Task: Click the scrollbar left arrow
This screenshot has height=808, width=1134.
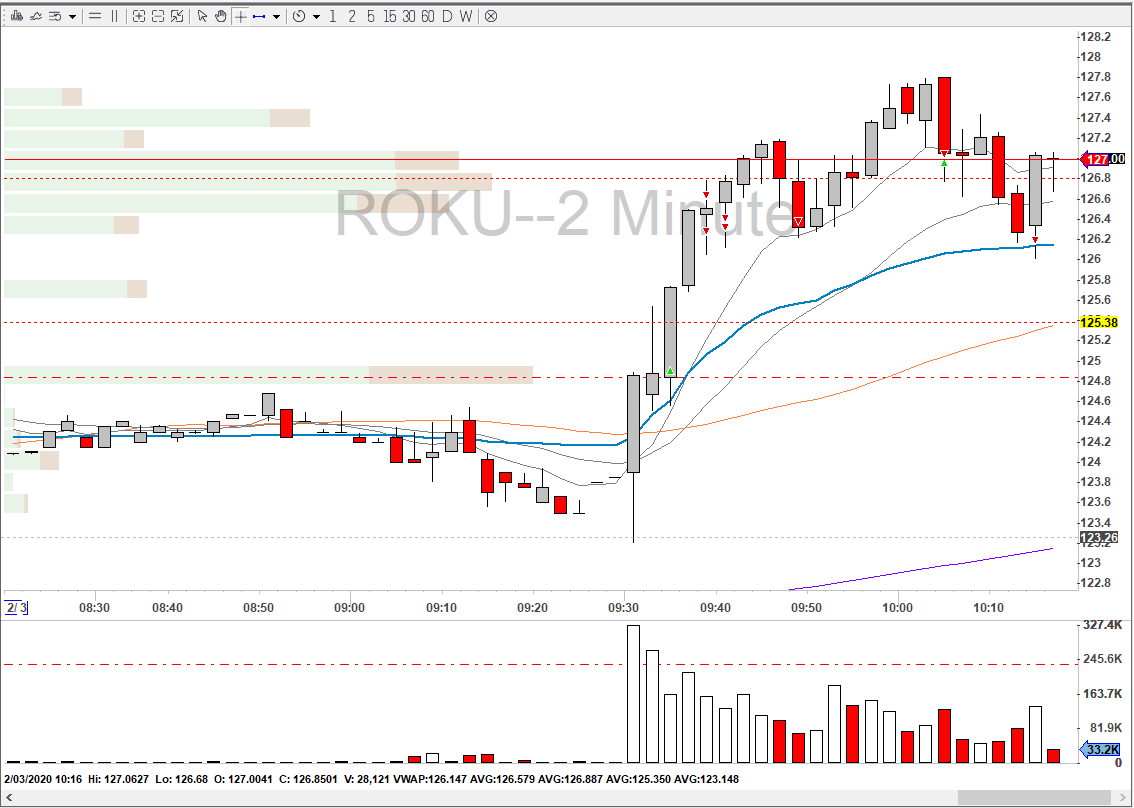Action: pyautogui.click(x=9, y=797)
